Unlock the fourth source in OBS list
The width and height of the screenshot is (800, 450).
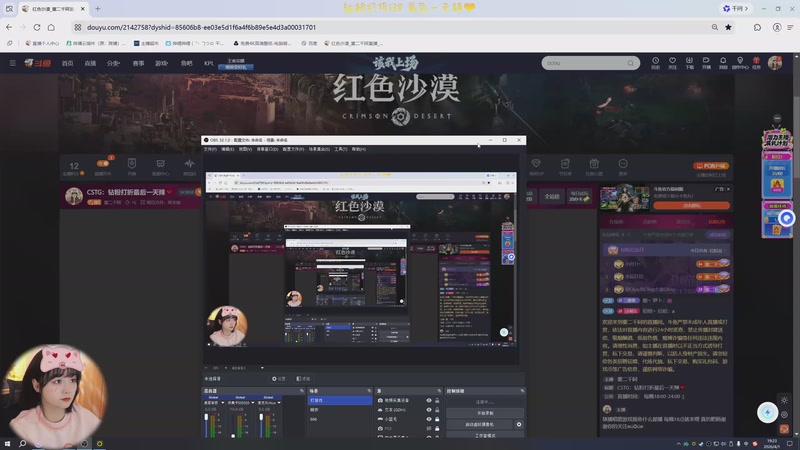pos(437,429)
